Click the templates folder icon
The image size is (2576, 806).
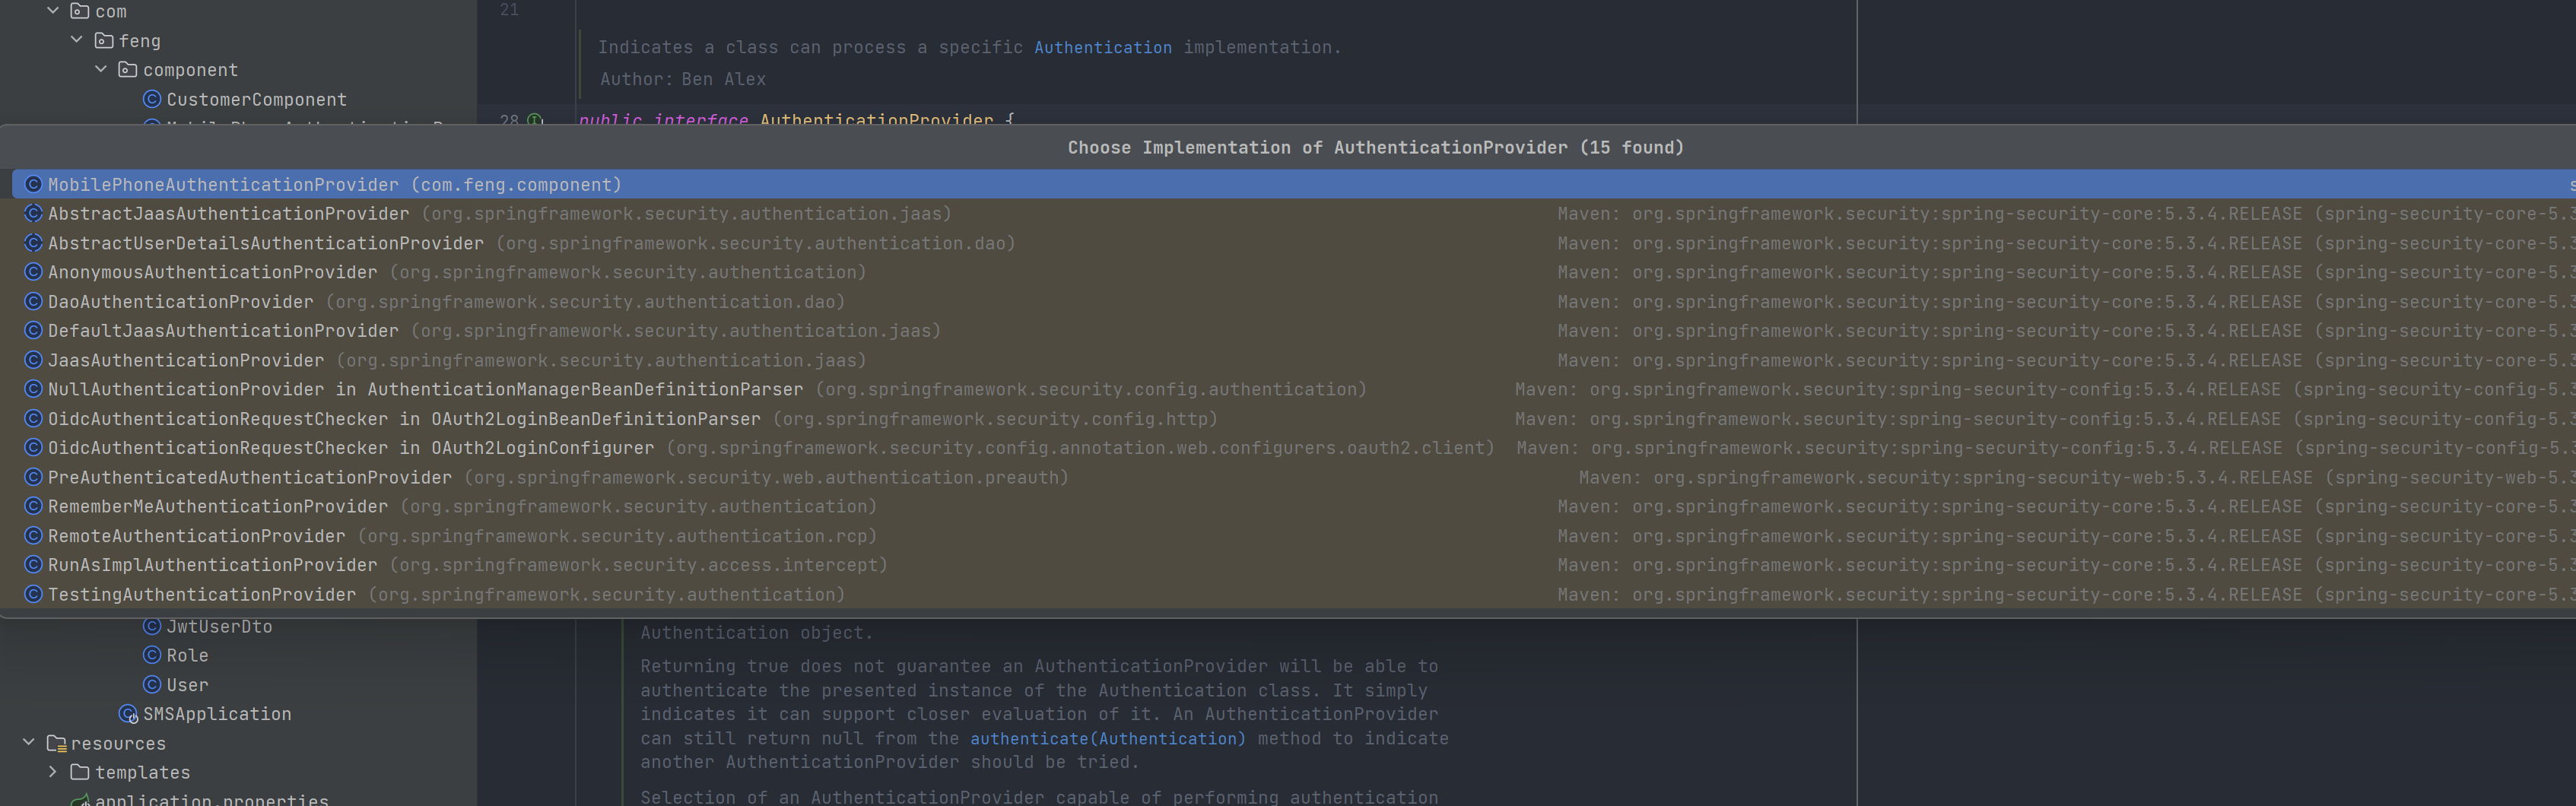point(80,772)
